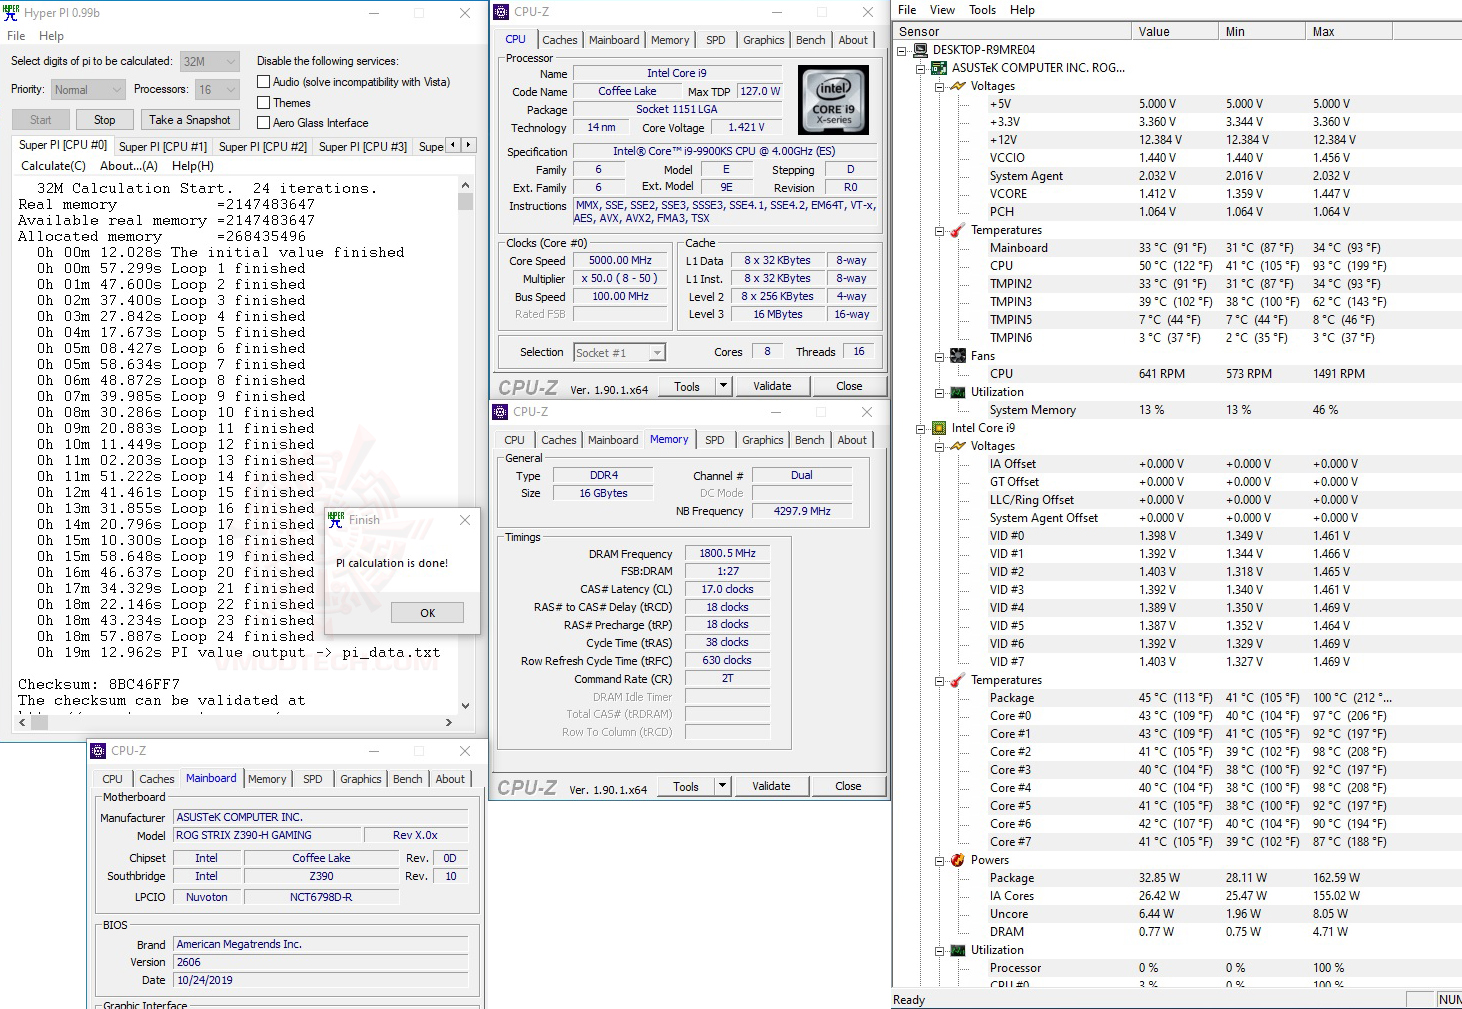
Task: Click the Stop button in Hyper PI
Action: pyautogui.click(x=105, y=120)
